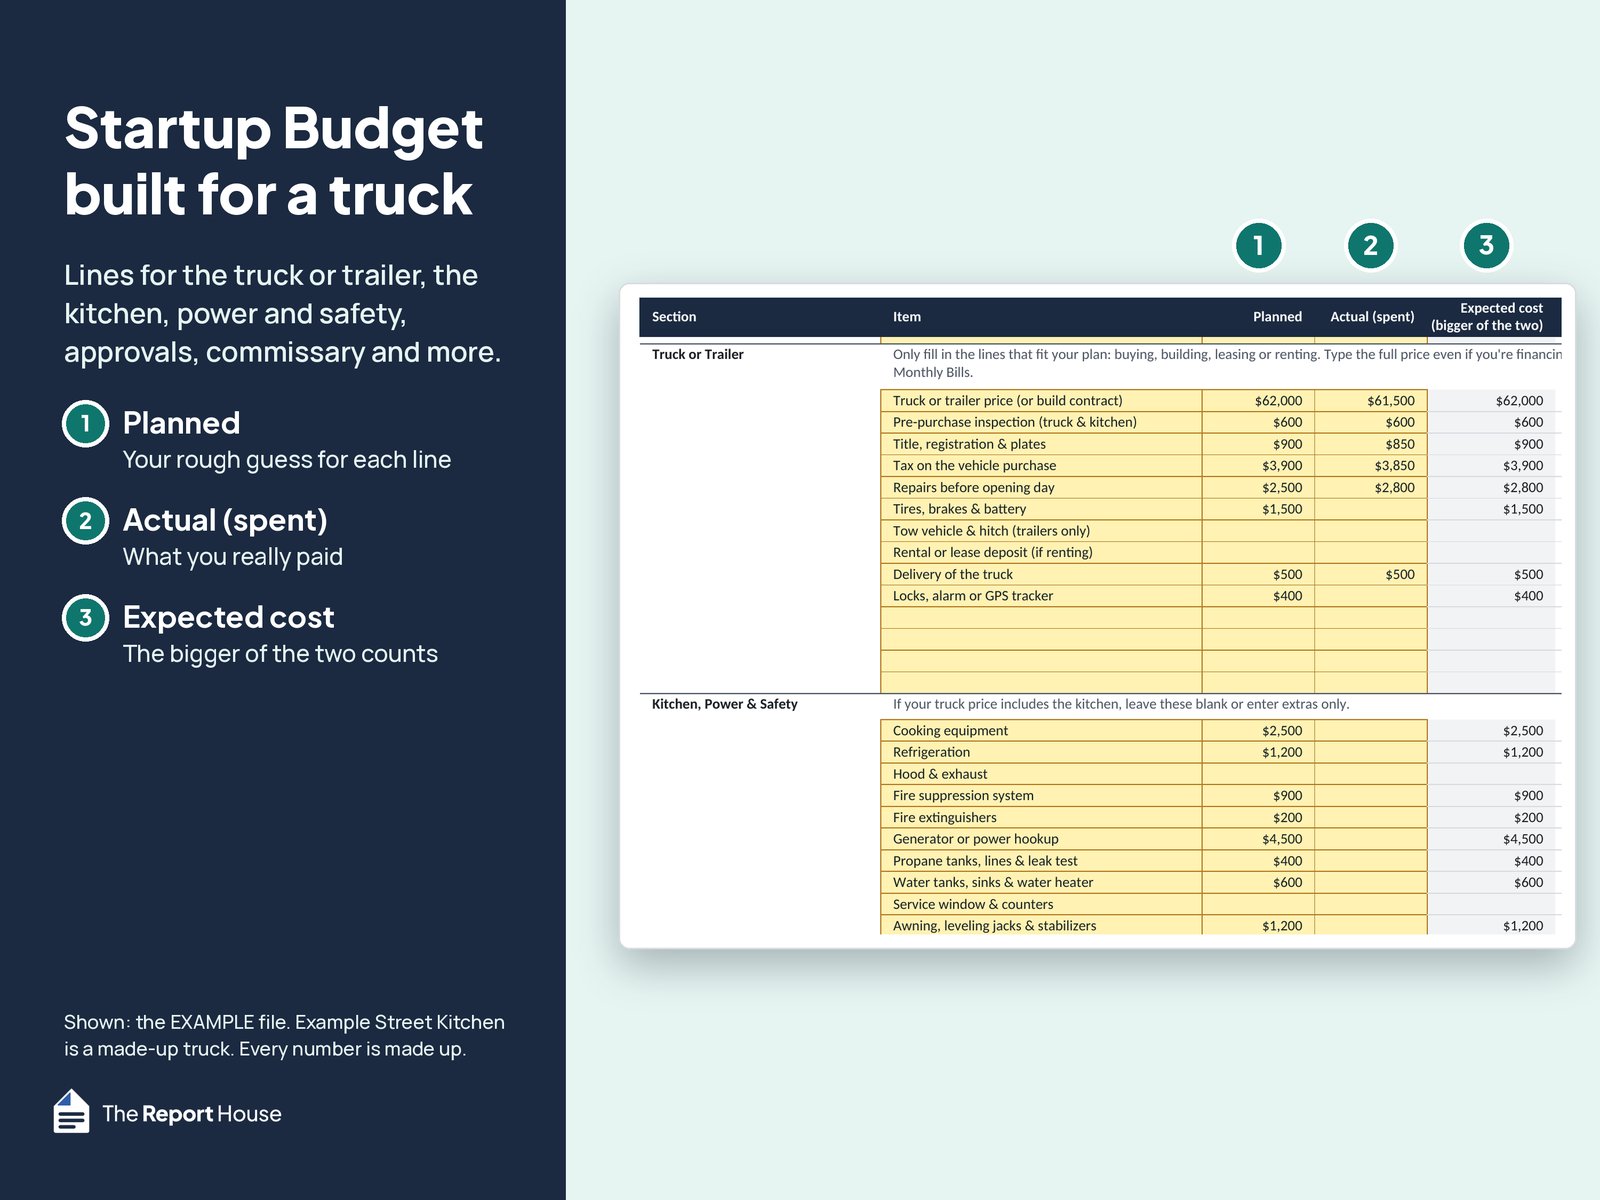Click the actual value $850
The height and width of the screenshot is (1200, 1600).
click(x=1370, y=444)
